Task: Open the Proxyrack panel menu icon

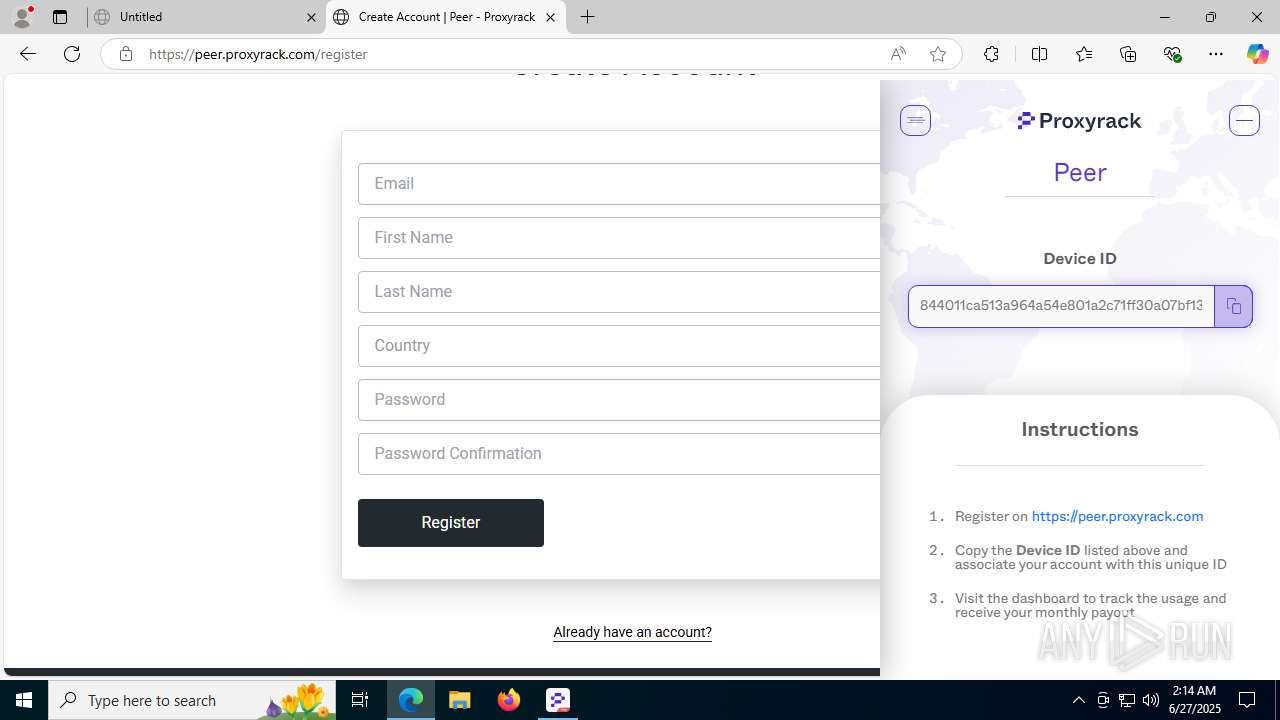Action: 915,120
